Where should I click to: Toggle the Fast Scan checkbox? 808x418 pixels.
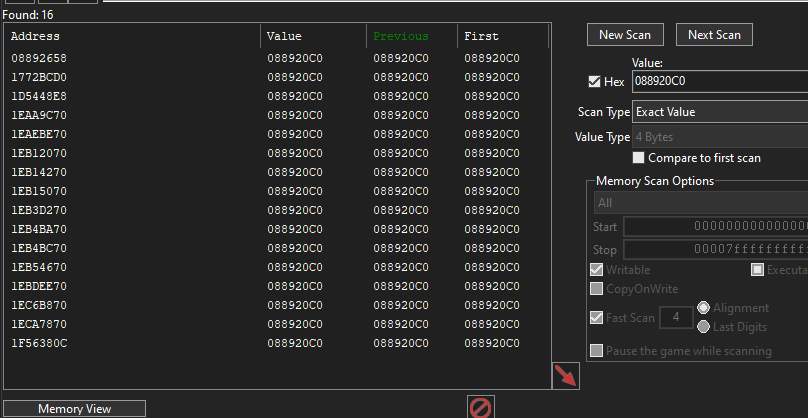click(597, 317)
